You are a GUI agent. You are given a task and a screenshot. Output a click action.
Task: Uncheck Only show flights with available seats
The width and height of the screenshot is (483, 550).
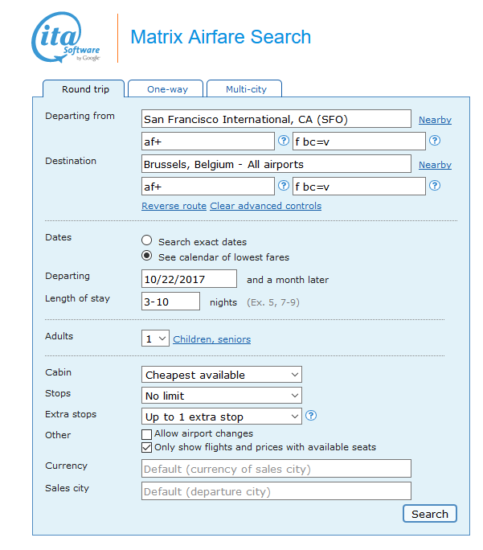tap(147, 448)
